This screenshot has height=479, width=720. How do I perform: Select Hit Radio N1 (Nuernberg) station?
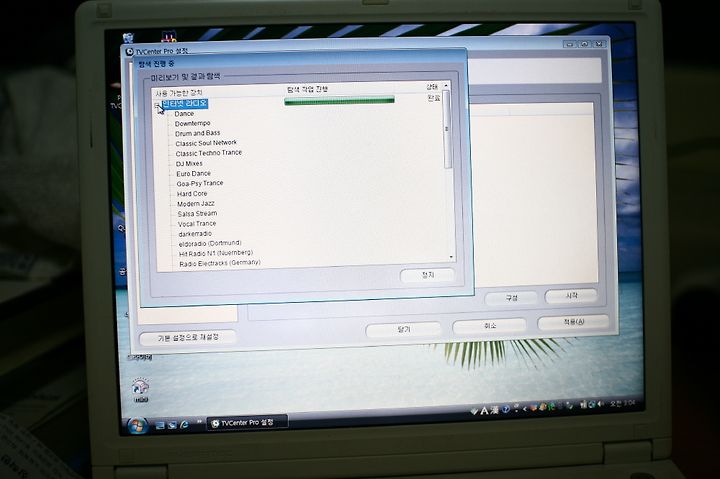pos(216,253)
